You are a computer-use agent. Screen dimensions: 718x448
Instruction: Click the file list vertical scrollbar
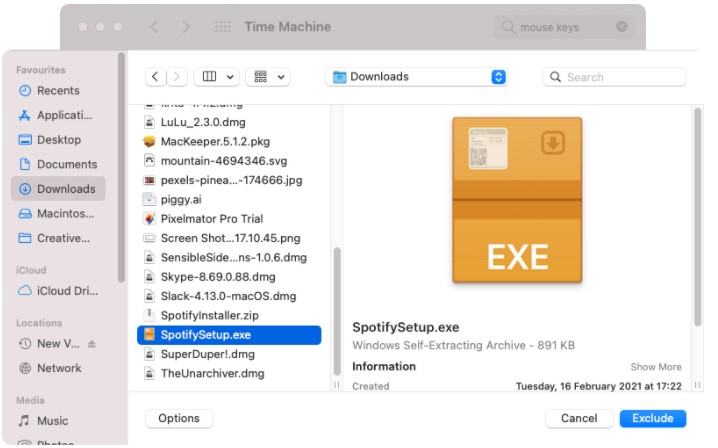pyautogui.click(x=337, y=311)
